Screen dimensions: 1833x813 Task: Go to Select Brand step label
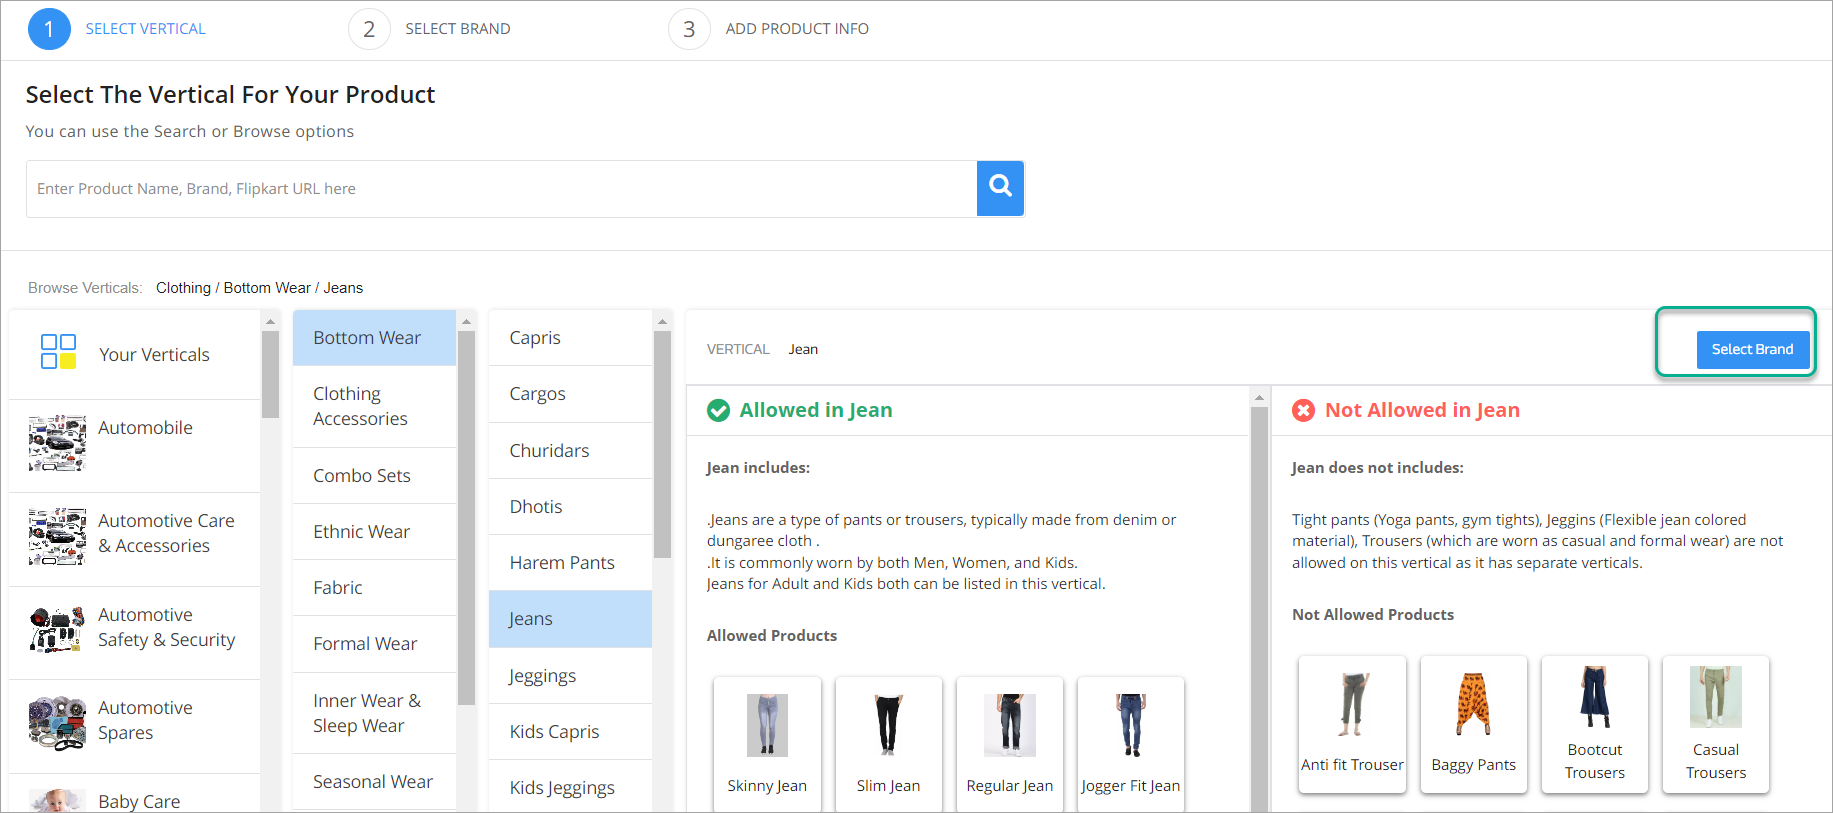point(458,29)
